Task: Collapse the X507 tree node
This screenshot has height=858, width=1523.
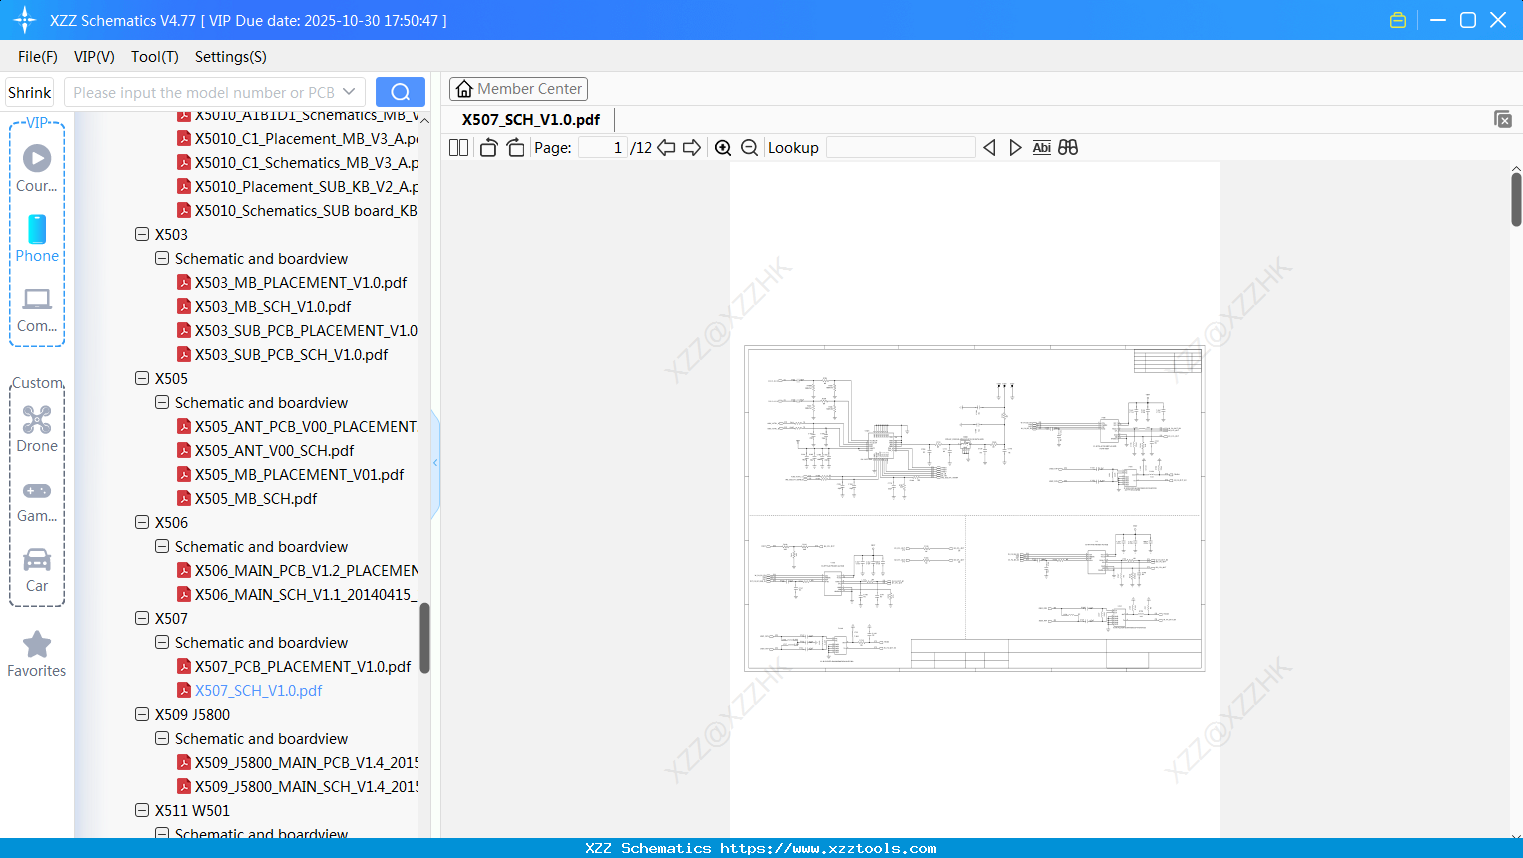Action: [x=142, y=618]
